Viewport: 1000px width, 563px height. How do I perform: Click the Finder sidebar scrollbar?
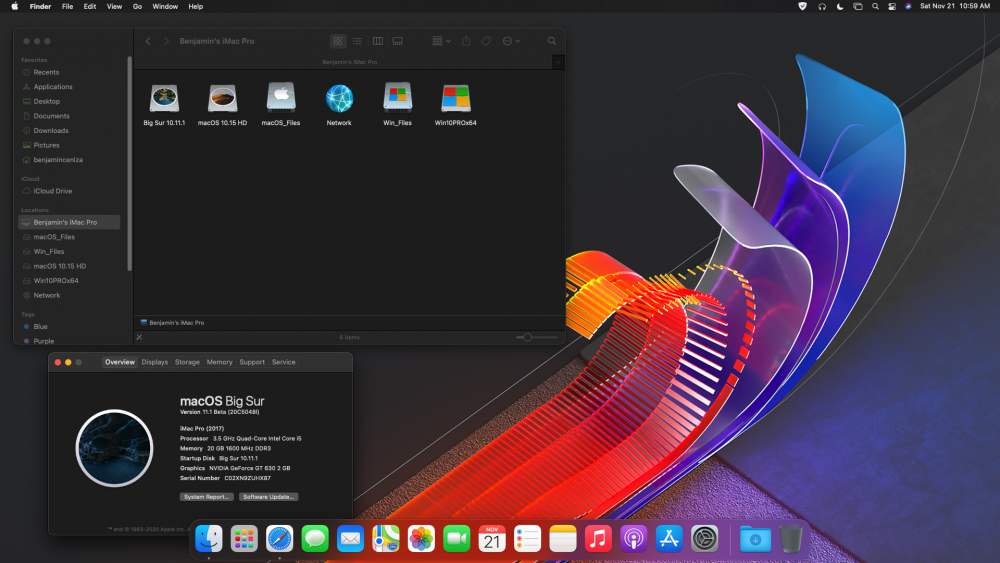pos(129,164)
